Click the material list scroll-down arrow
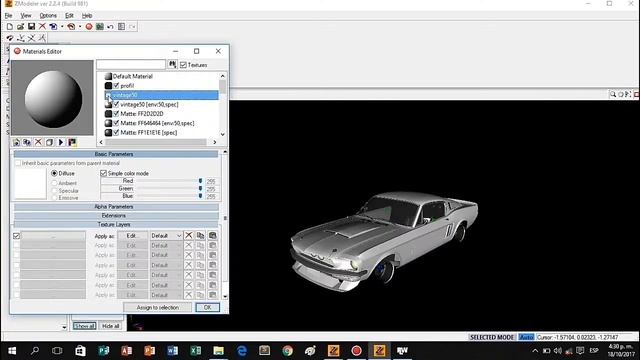The width and height of the screenshot is (640, 360). (x=222, y=134)
